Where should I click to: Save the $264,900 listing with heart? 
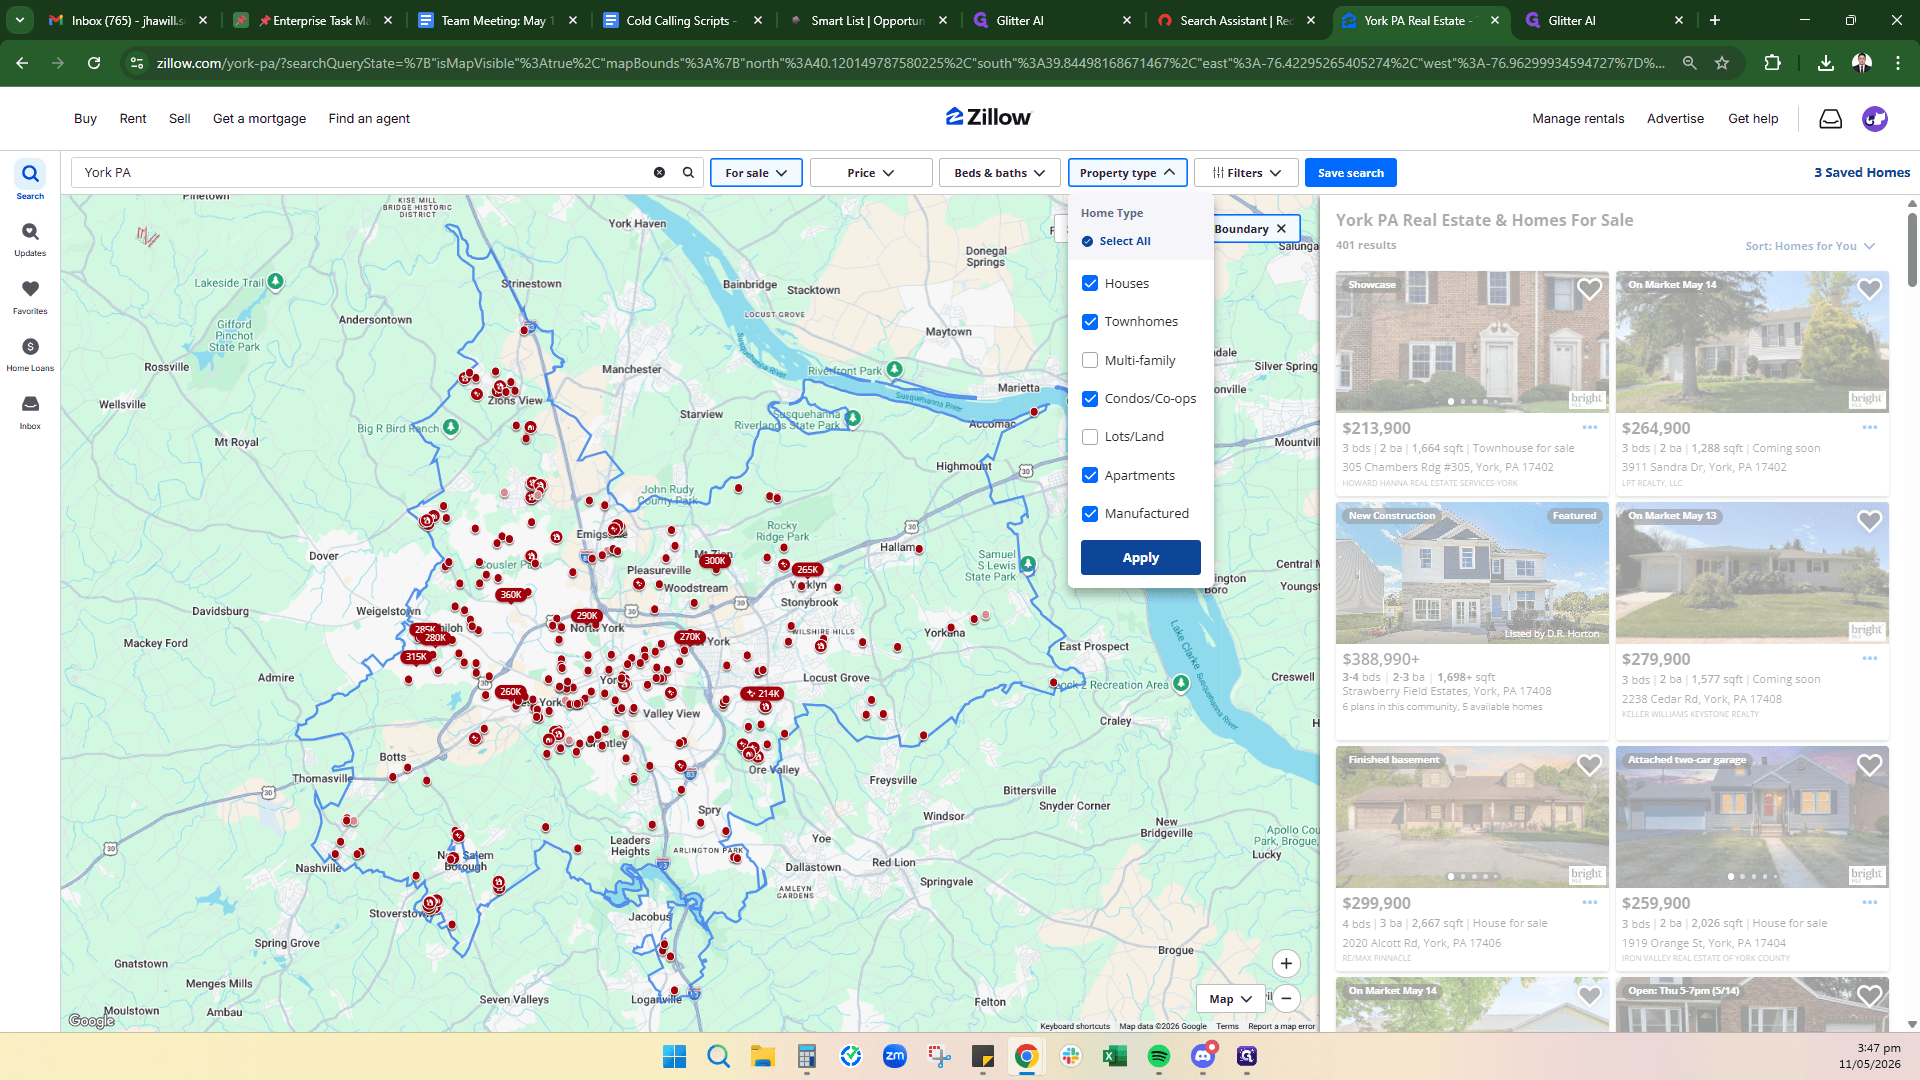pos(1869,290)
